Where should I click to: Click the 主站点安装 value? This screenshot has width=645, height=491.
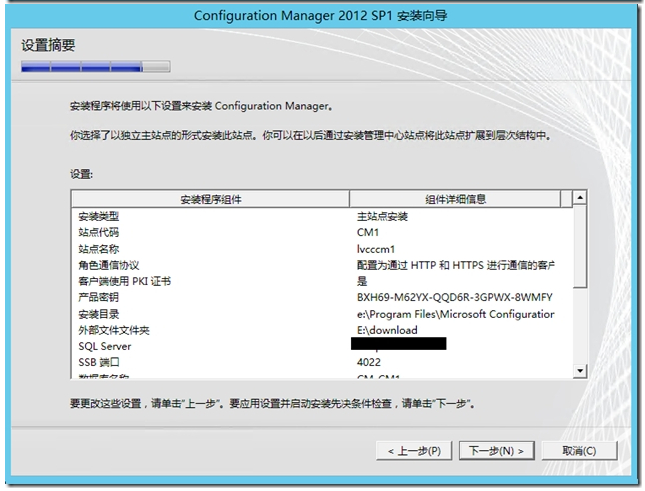[382, 216]
